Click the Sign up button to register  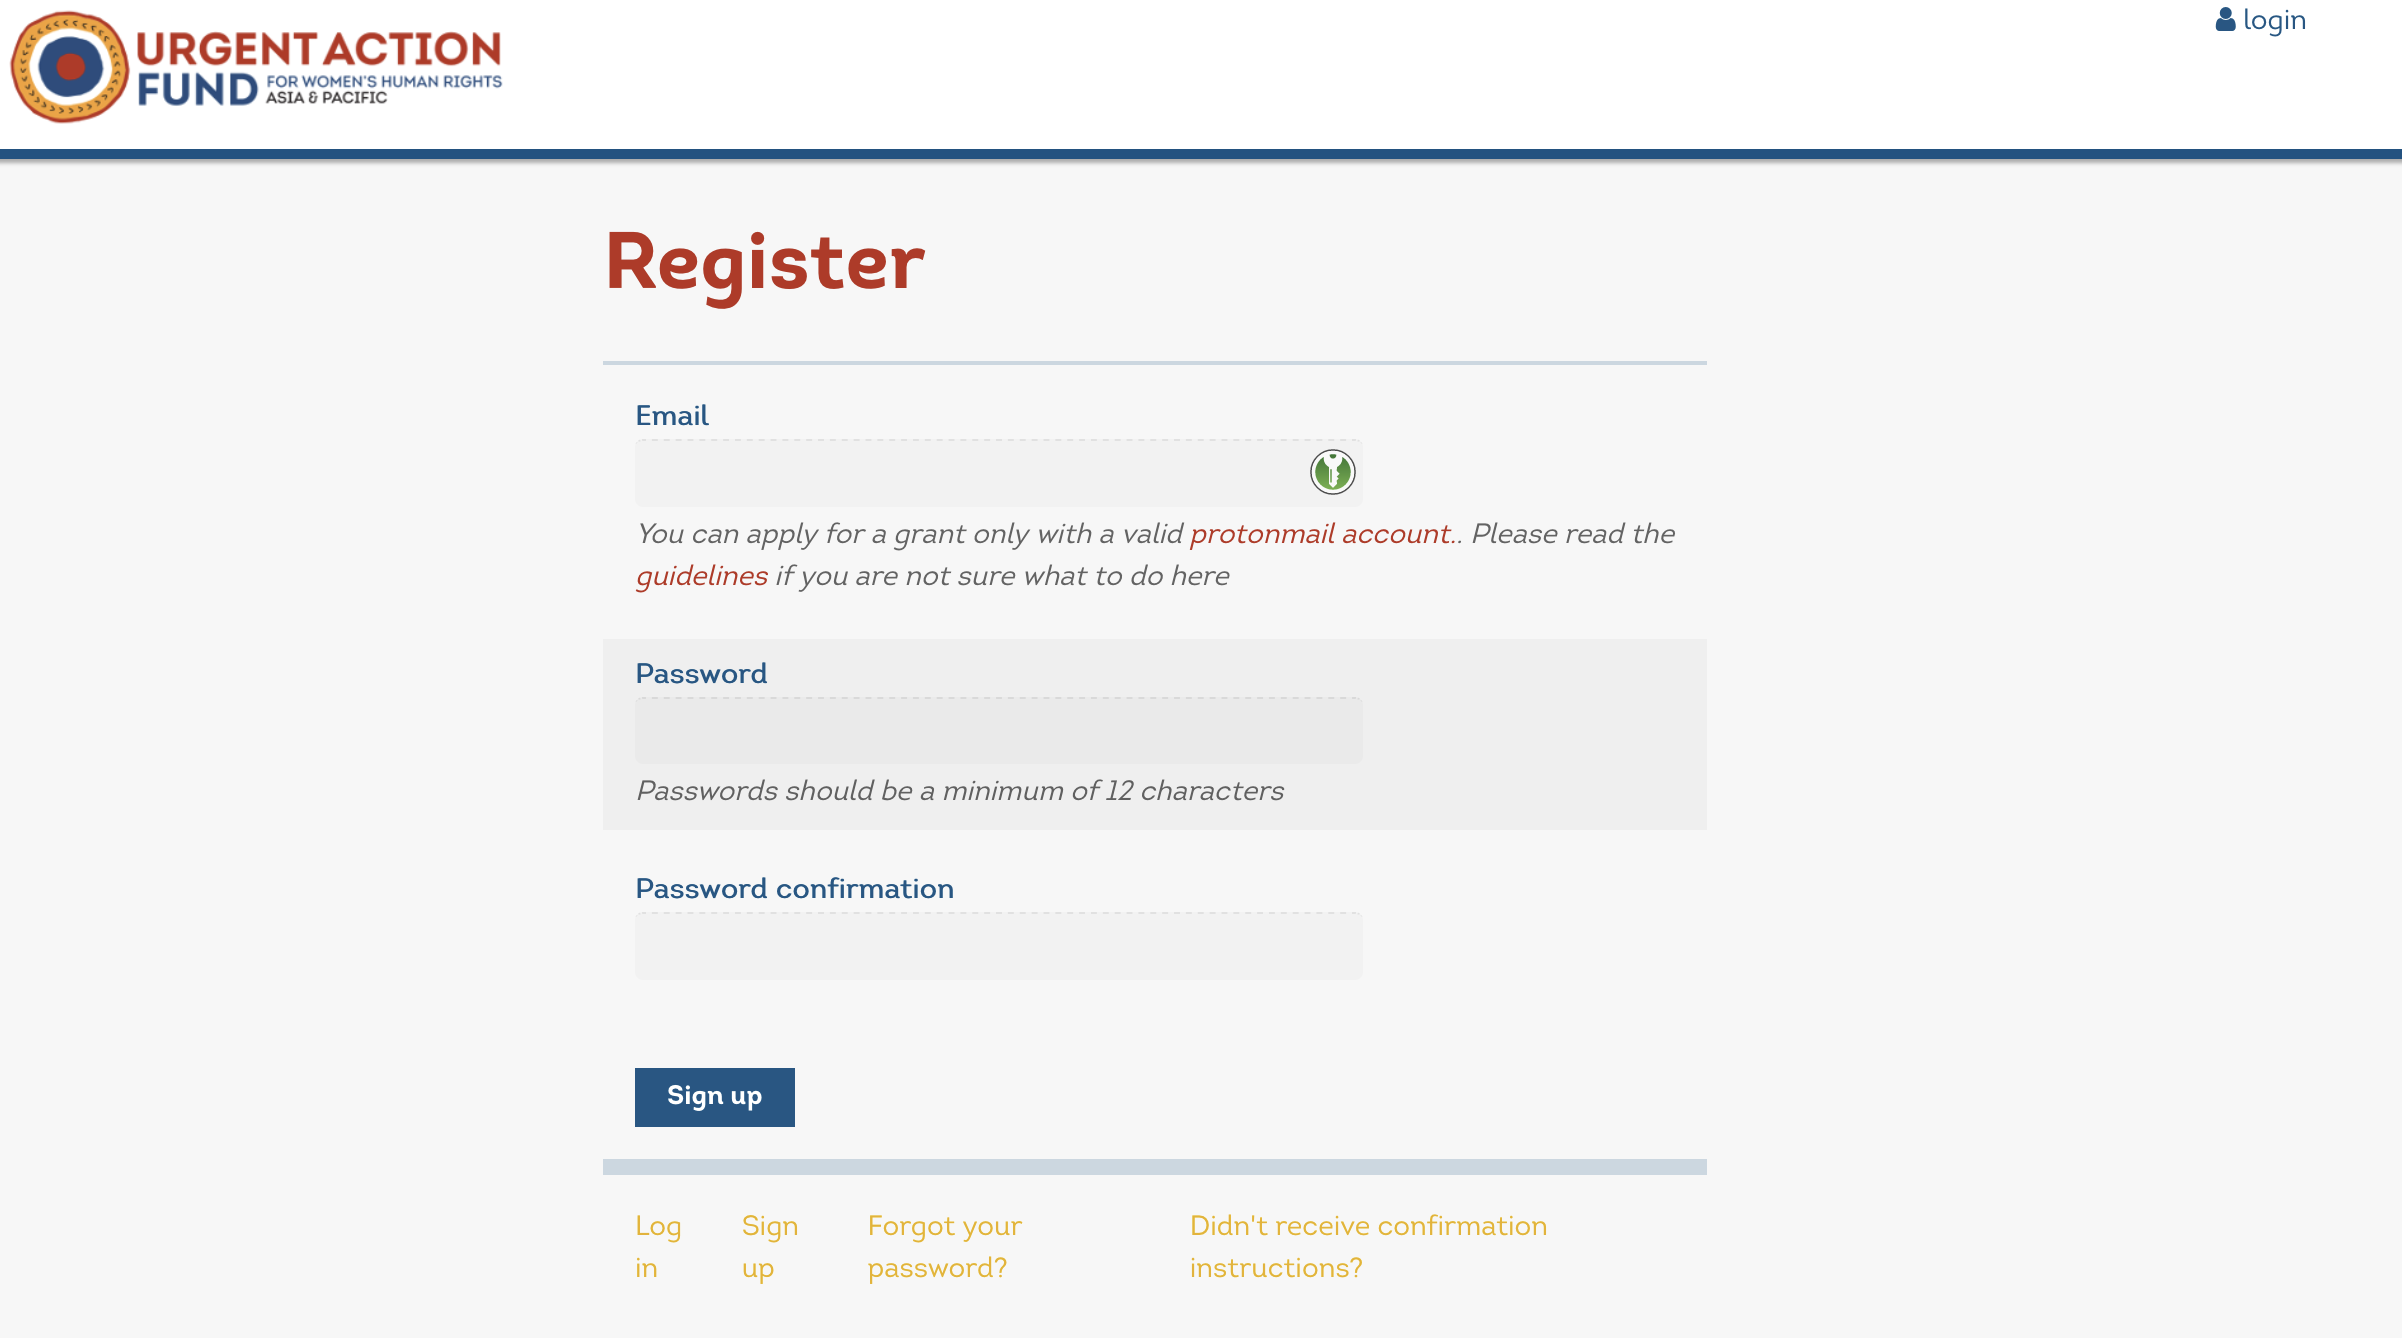click(x=715, y=1096)
